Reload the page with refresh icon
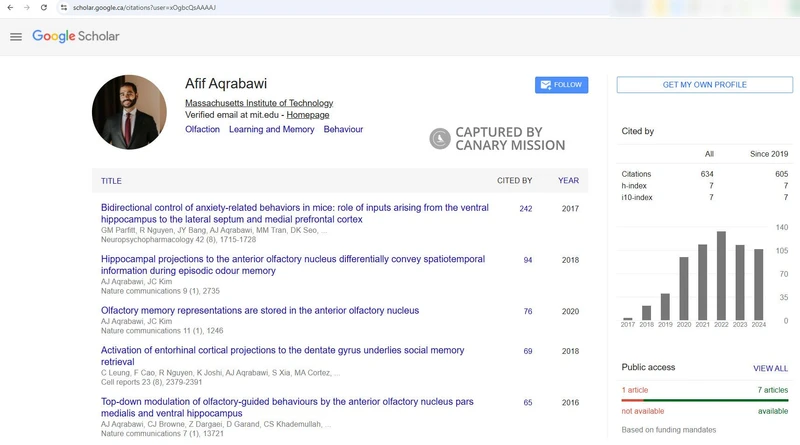Screen dimensions: 800x445 [44, 8]
